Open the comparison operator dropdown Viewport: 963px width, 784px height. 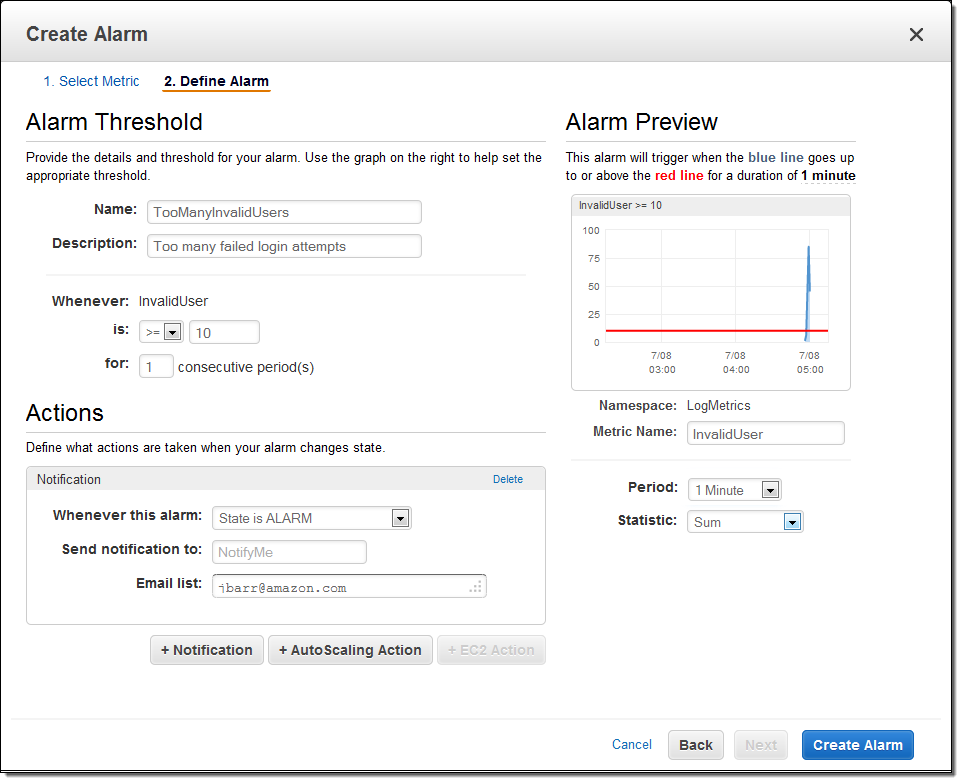tap(160, 332)
